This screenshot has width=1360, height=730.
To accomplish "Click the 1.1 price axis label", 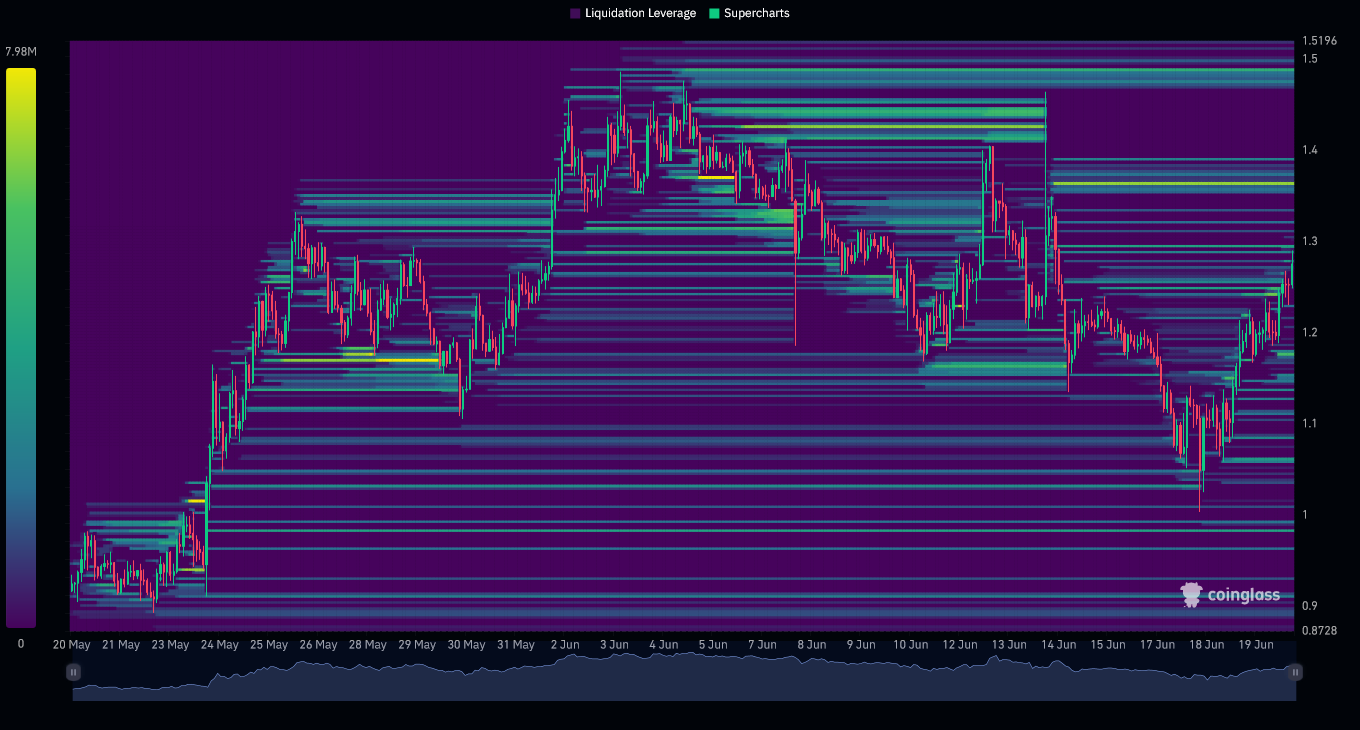I will click(1310, 423).
